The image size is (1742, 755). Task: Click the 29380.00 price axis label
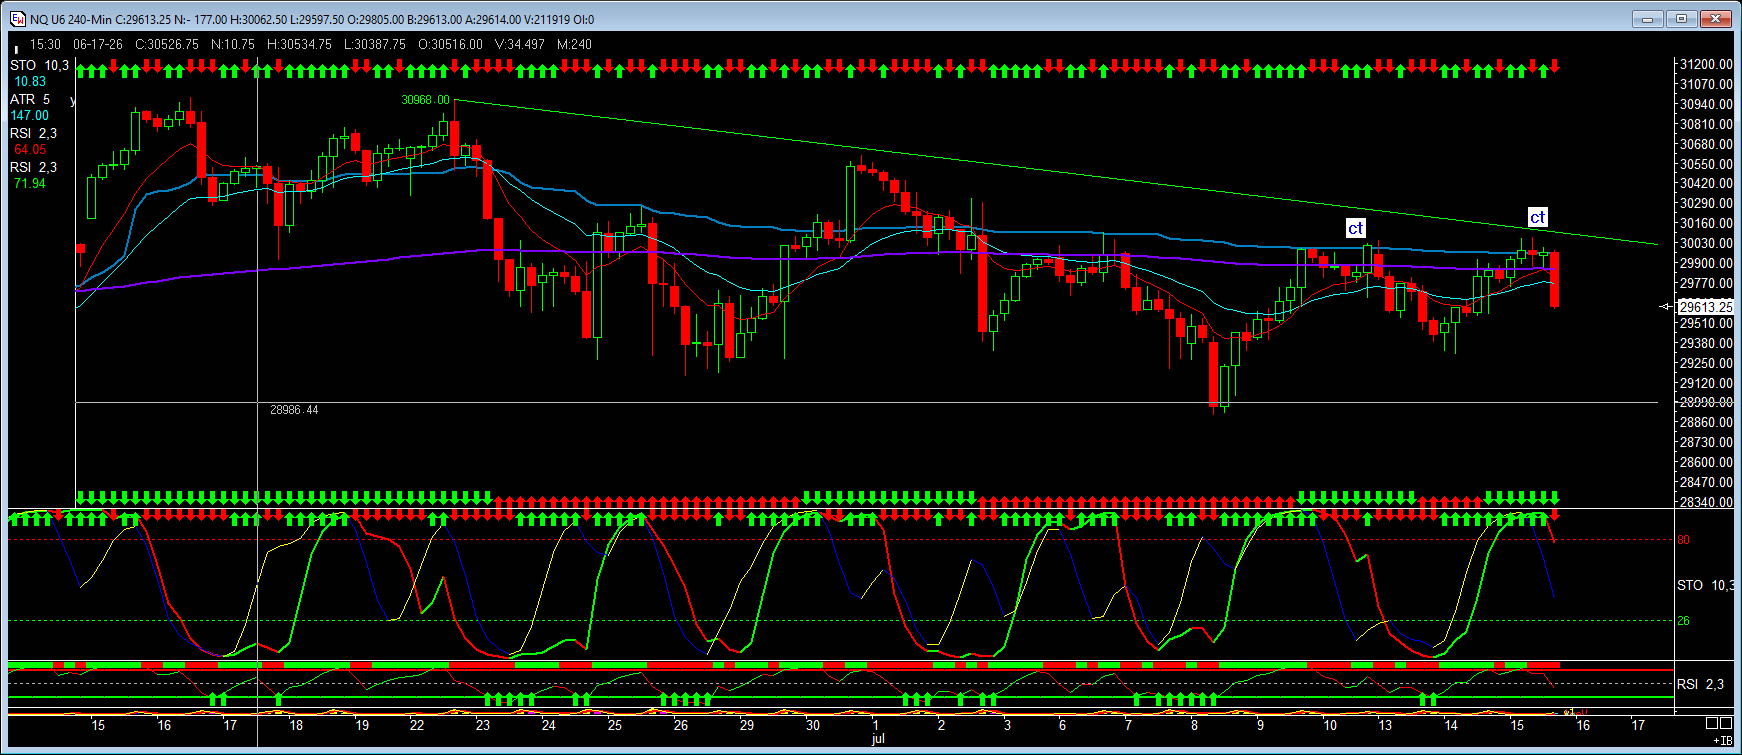point(1706,343)
